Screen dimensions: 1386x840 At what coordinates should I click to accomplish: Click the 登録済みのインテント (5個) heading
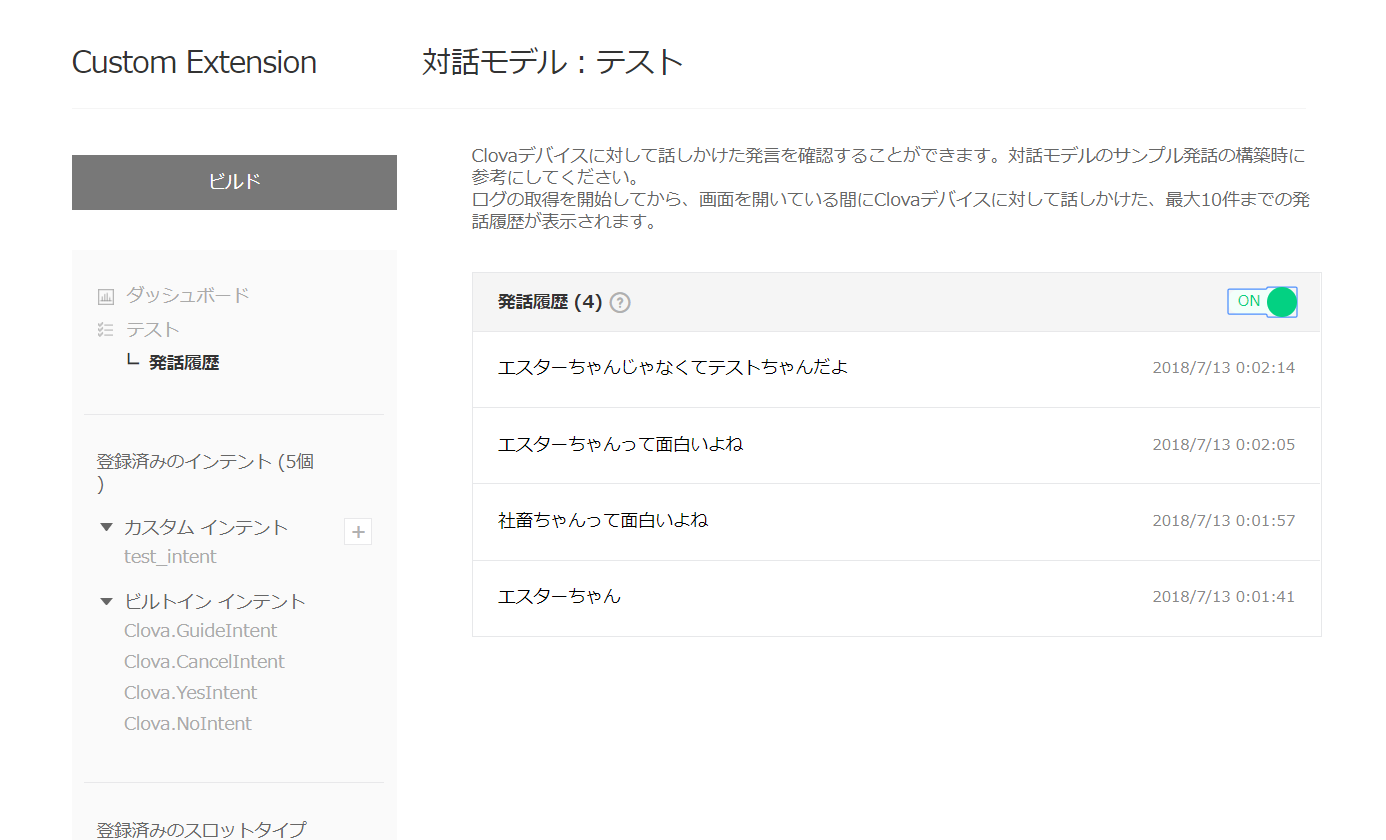205,473
